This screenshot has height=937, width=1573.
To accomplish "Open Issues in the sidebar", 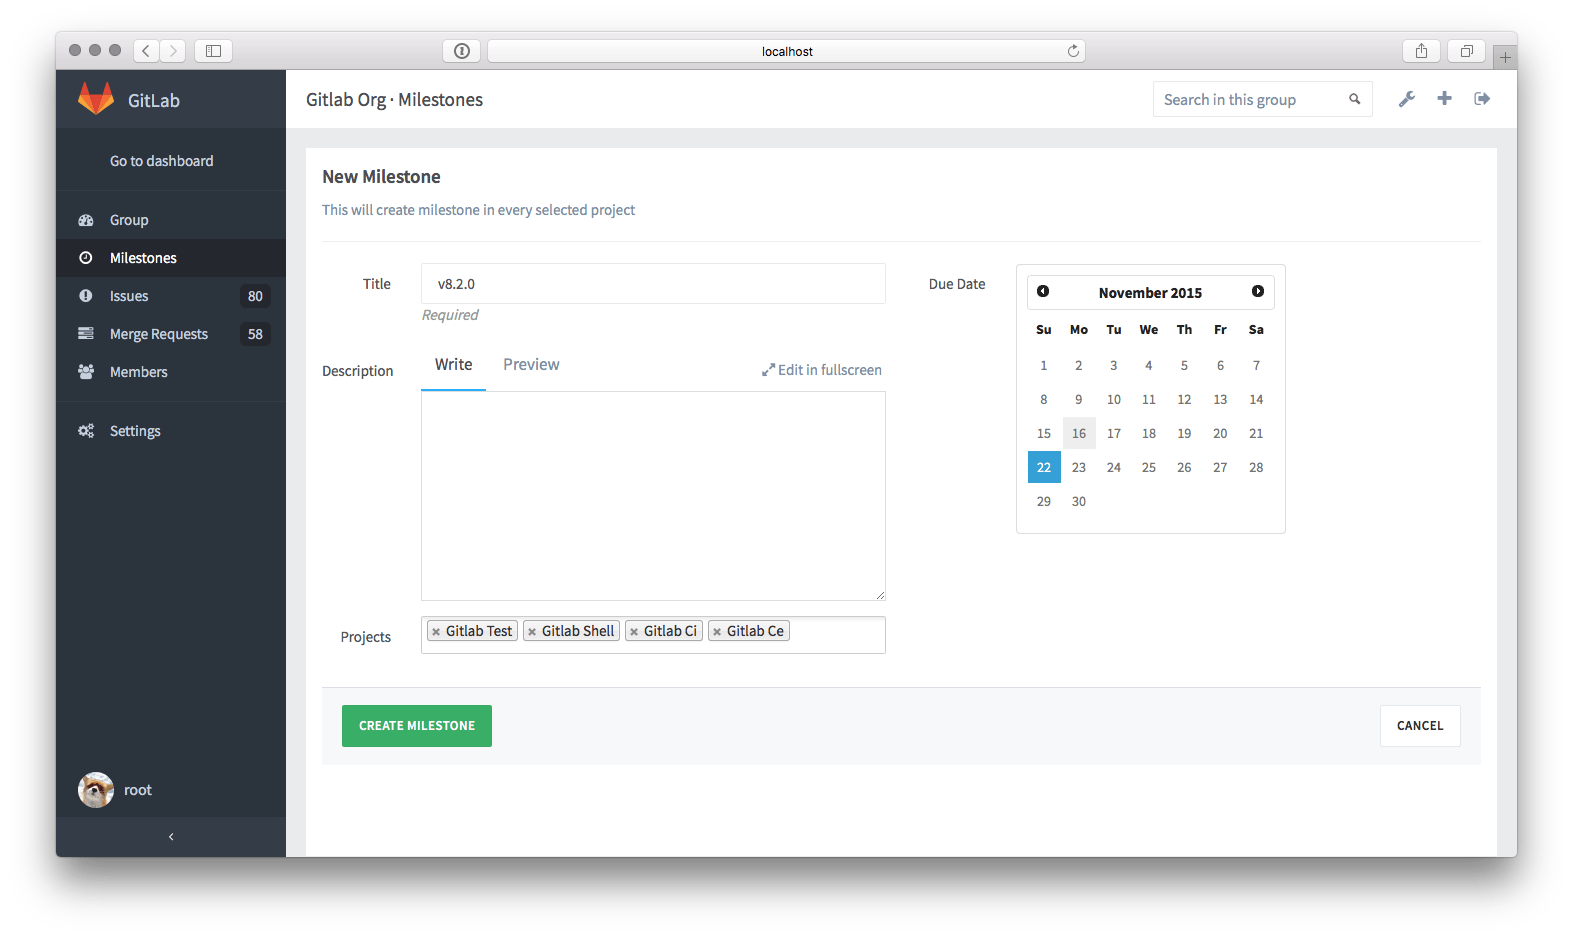I will point(129,296).
